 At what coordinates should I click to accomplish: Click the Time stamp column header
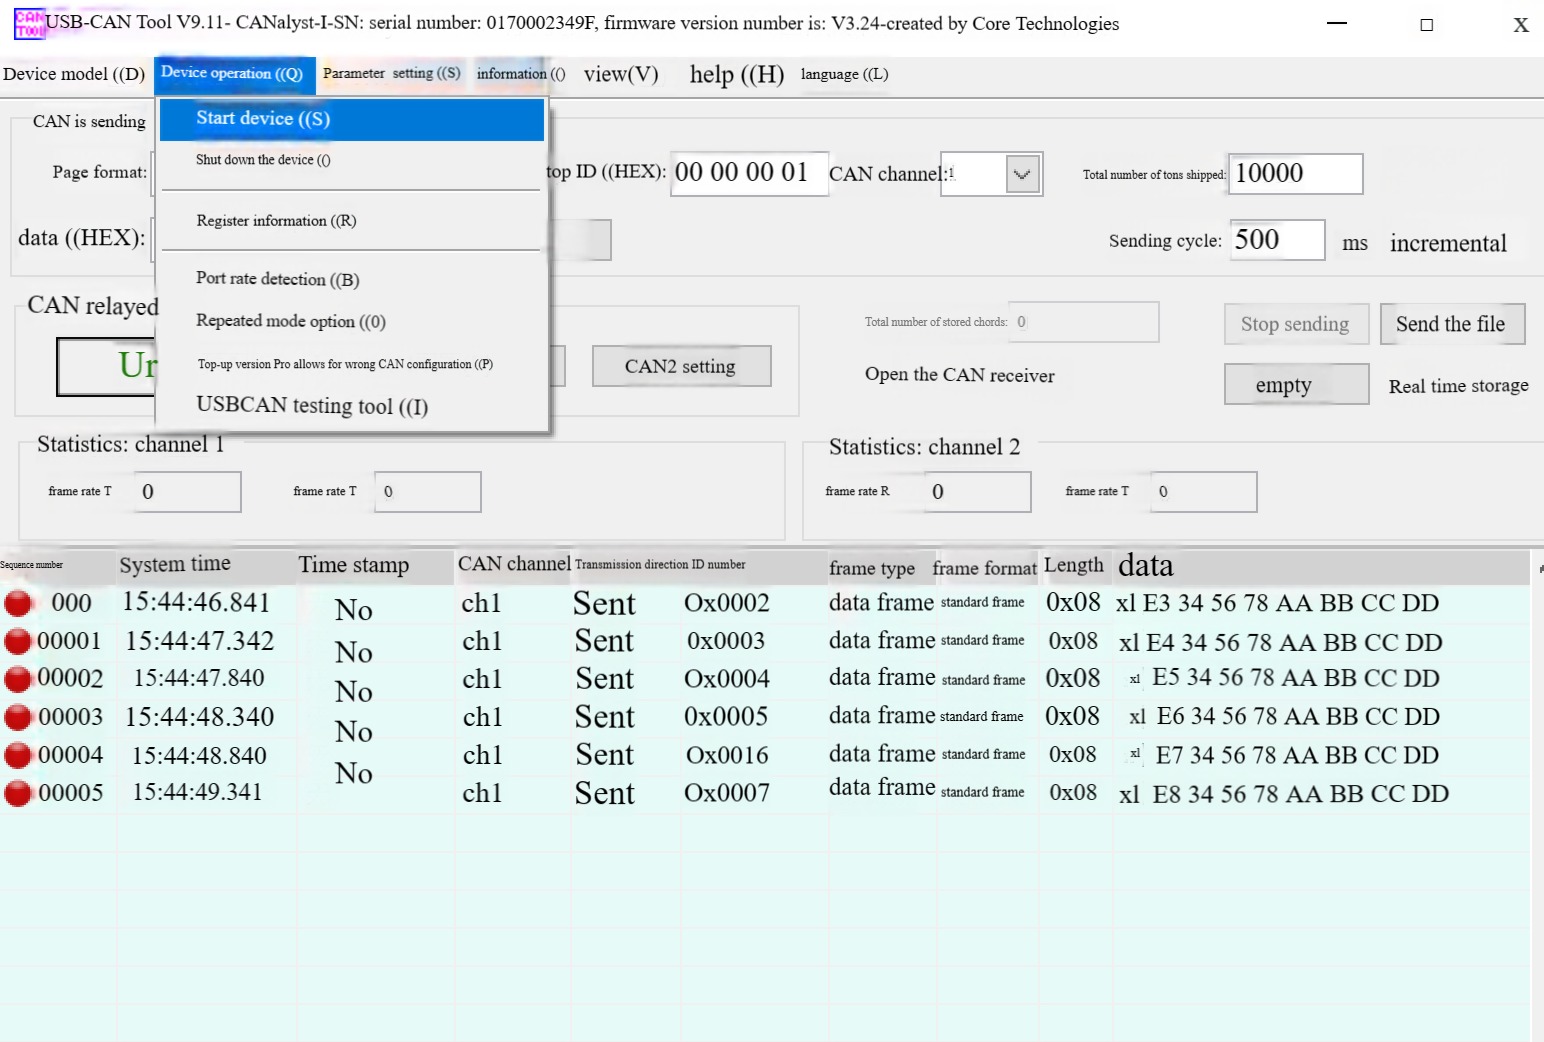354,565
